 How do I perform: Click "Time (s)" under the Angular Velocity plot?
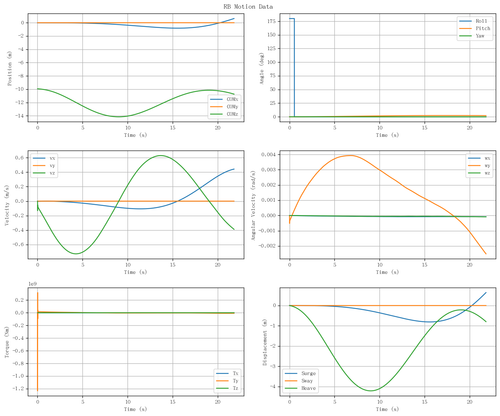point(388,272)
